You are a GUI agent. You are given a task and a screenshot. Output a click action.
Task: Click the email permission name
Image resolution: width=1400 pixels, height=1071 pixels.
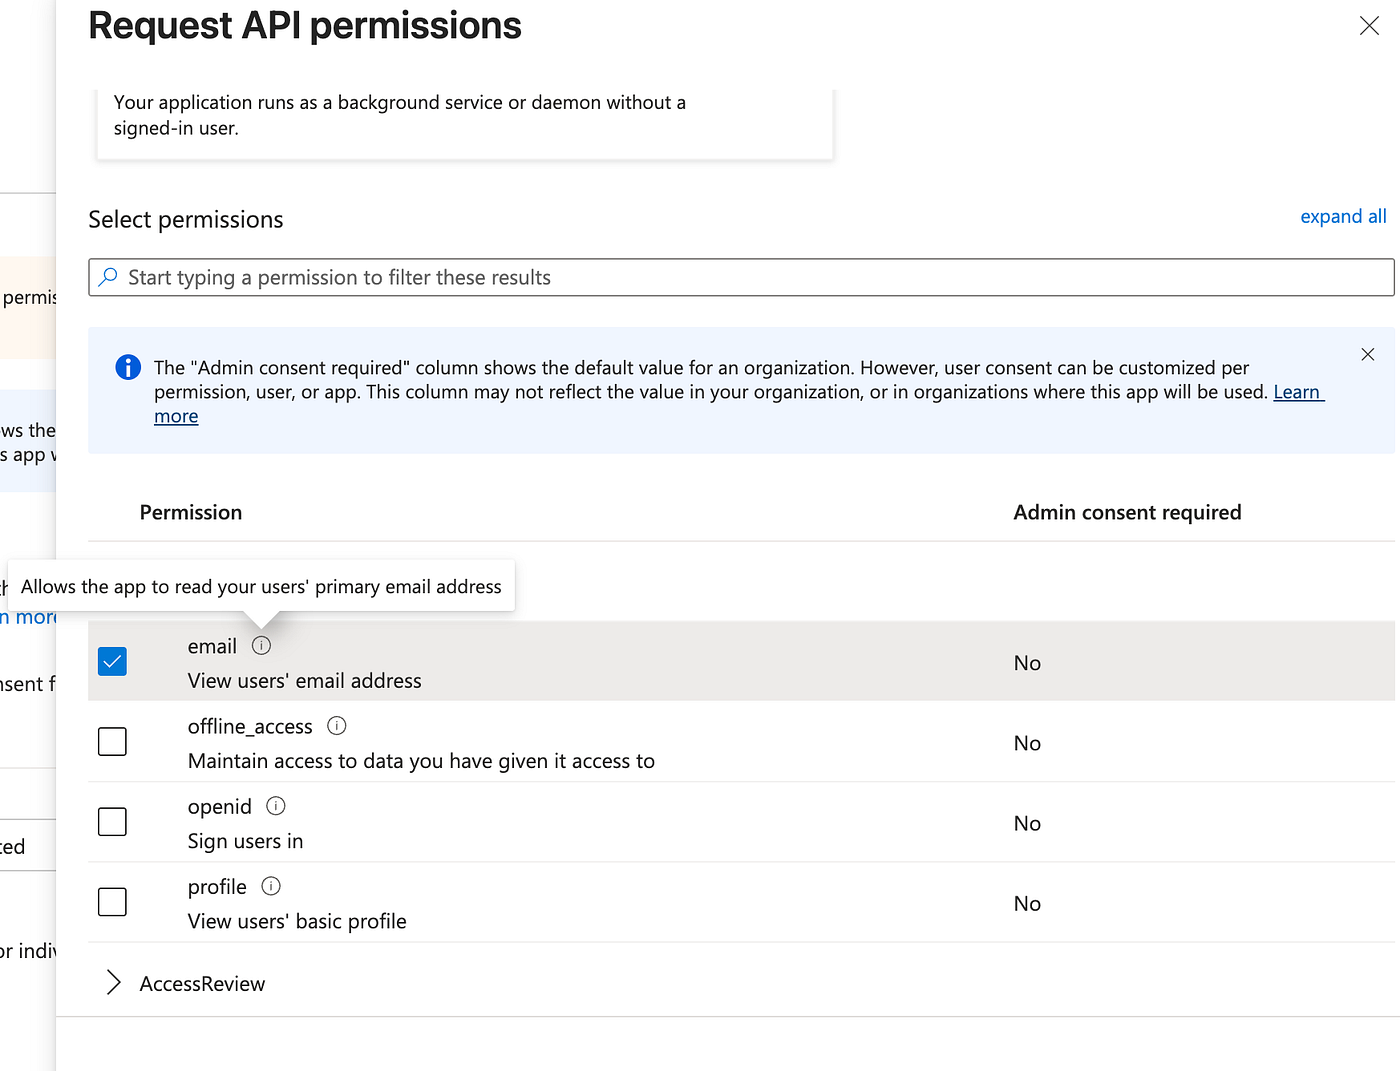click(212, 647)
